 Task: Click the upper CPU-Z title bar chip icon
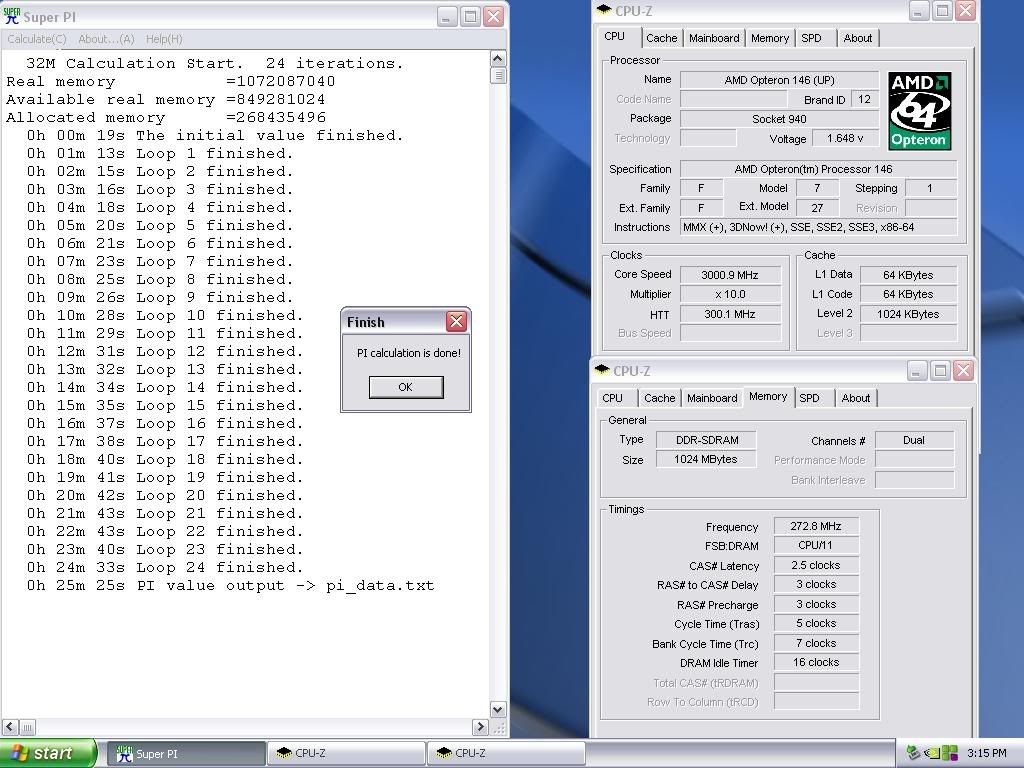click(x=603, y=11)
